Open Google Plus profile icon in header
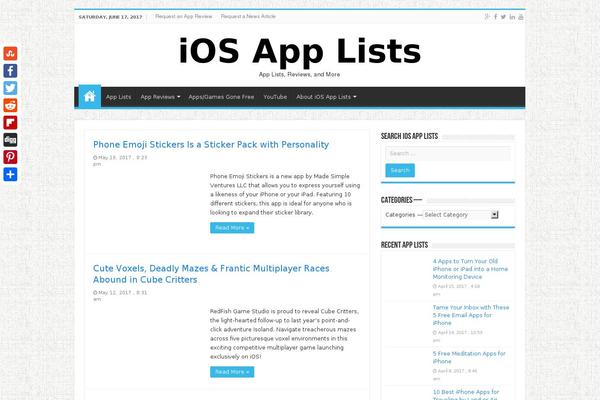This screenshot has height=400, width=600. point(487,16)
